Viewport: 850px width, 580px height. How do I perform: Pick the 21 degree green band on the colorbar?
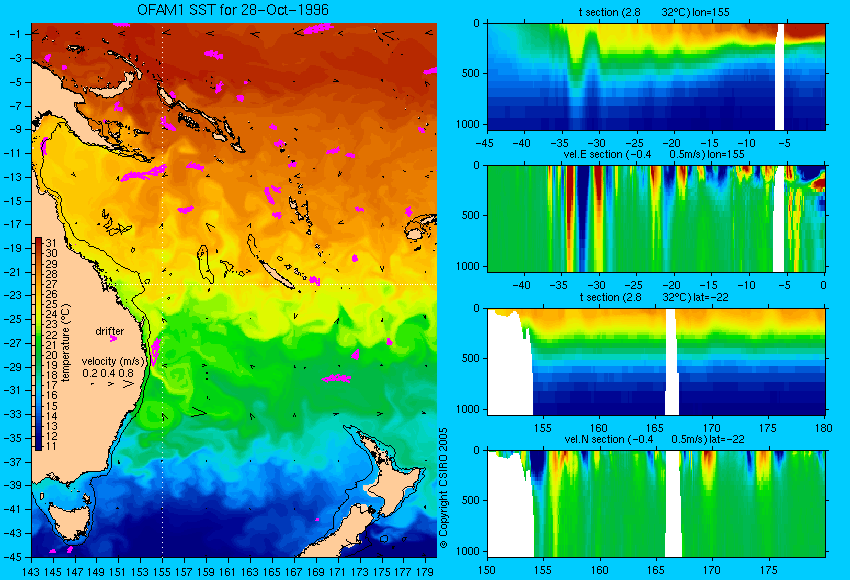38,344
